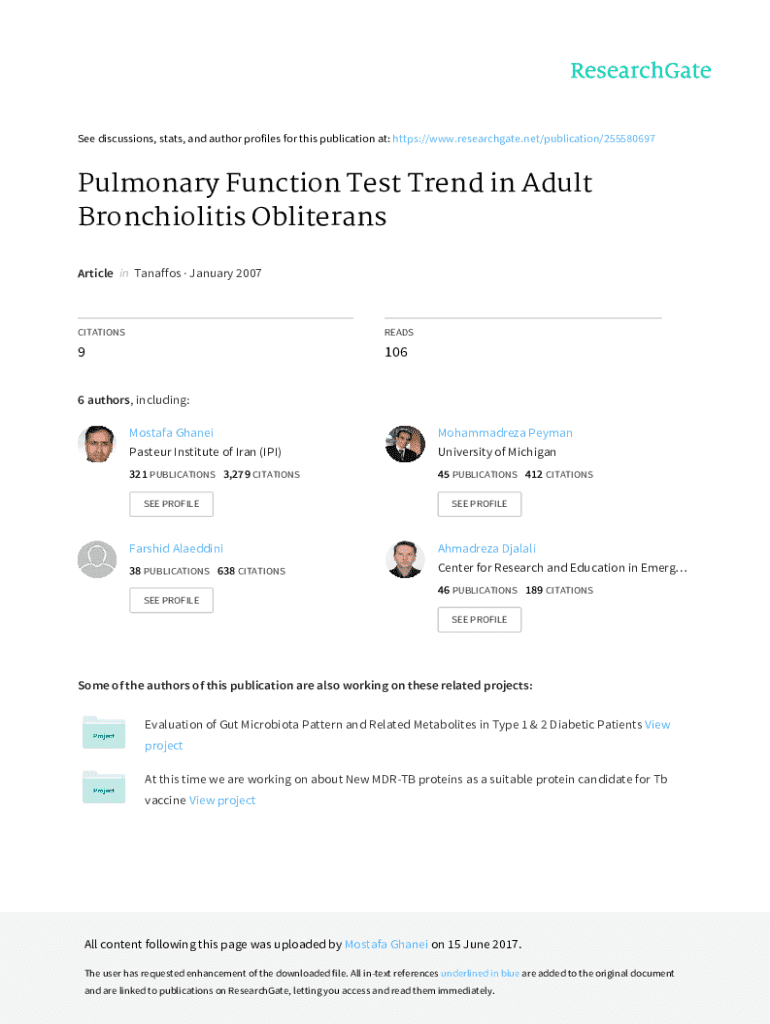Viewport: 770px width, 1024px height.
Task: Click Farshid Alaeddini's placeholder avatar icon
Action: 97,560
